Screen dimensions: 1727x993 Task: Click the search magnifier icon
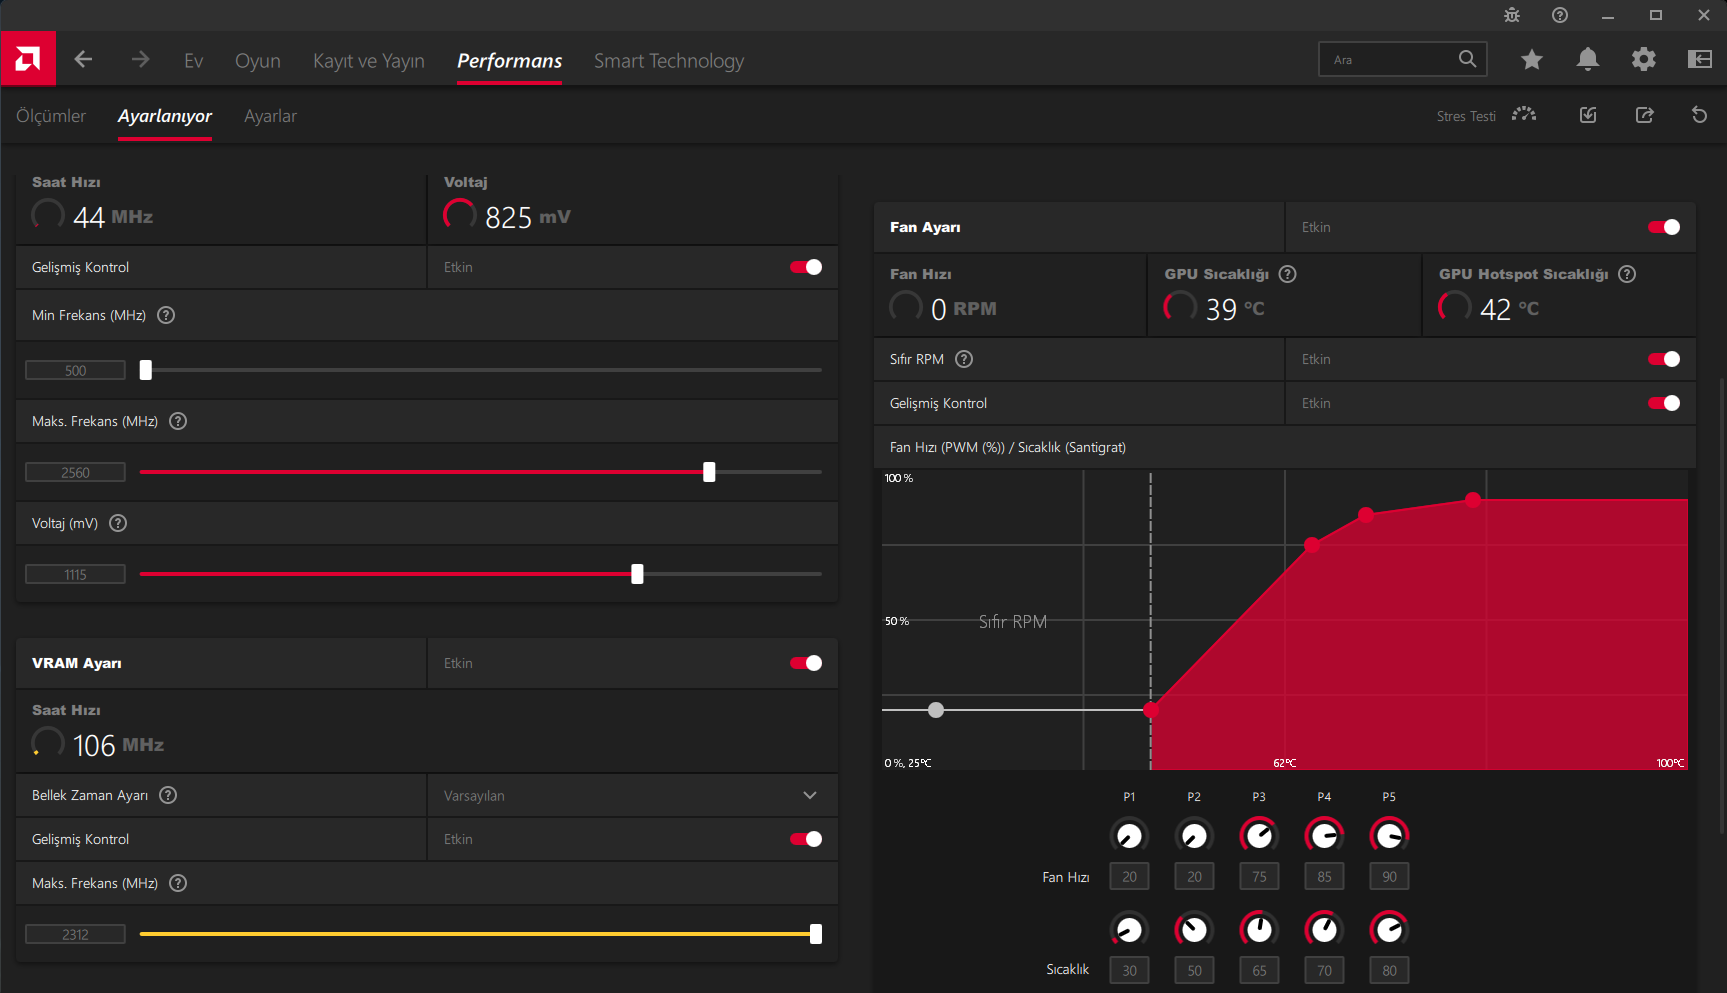tap(1467, 59)
